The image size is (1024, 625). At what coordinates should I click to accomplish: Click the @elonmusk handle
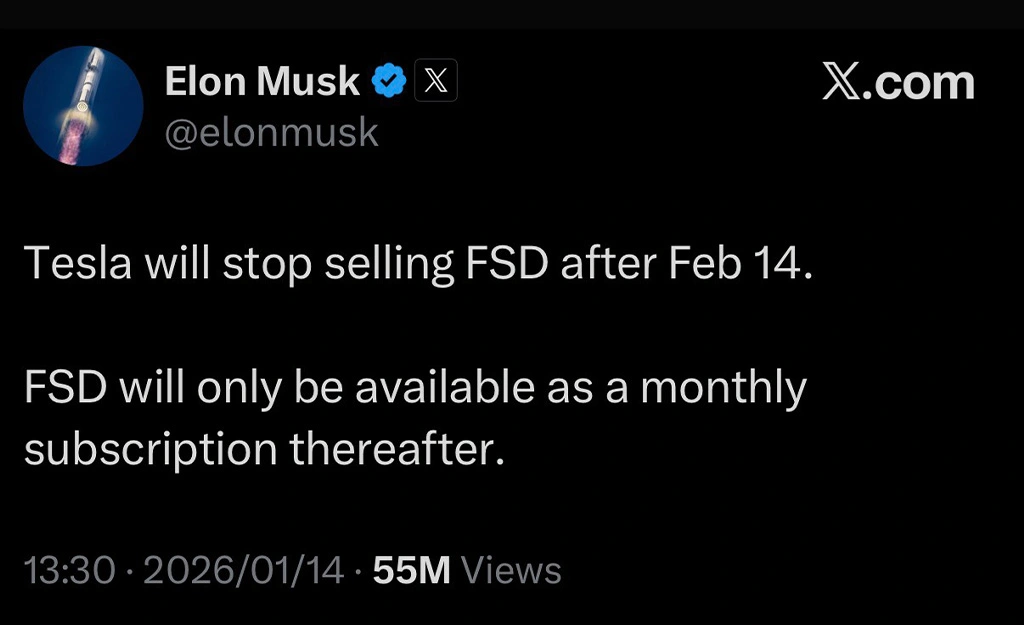point(271,132)
